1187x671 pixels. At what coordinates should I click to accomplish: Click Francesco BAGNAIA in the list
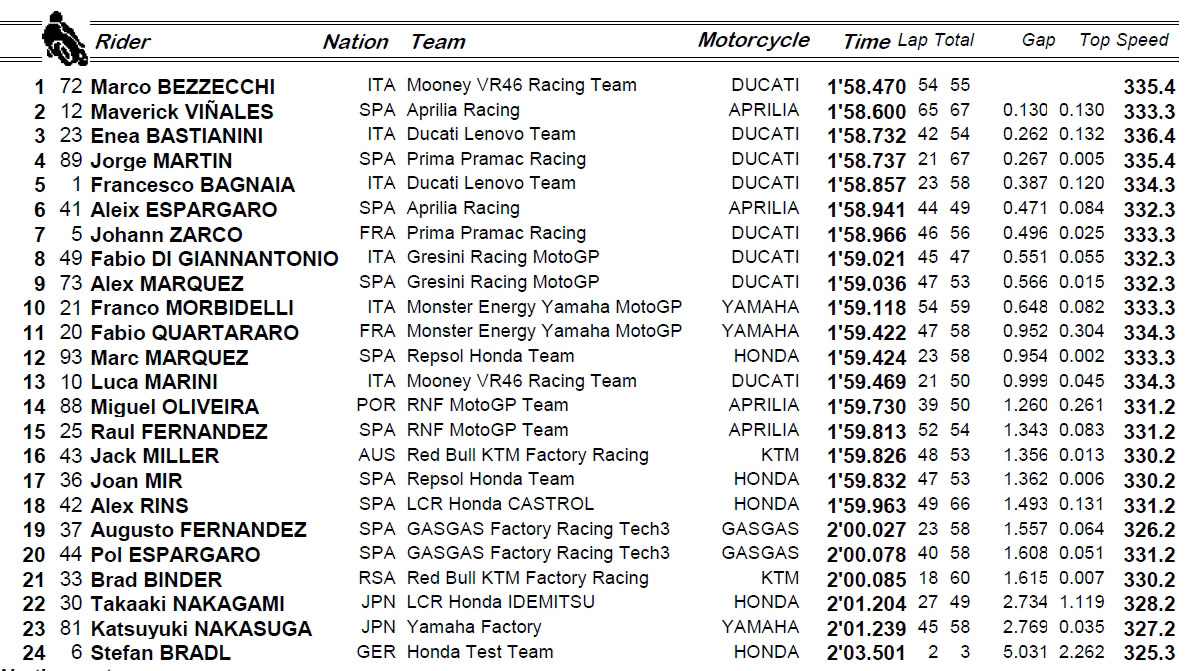point(193,185)
